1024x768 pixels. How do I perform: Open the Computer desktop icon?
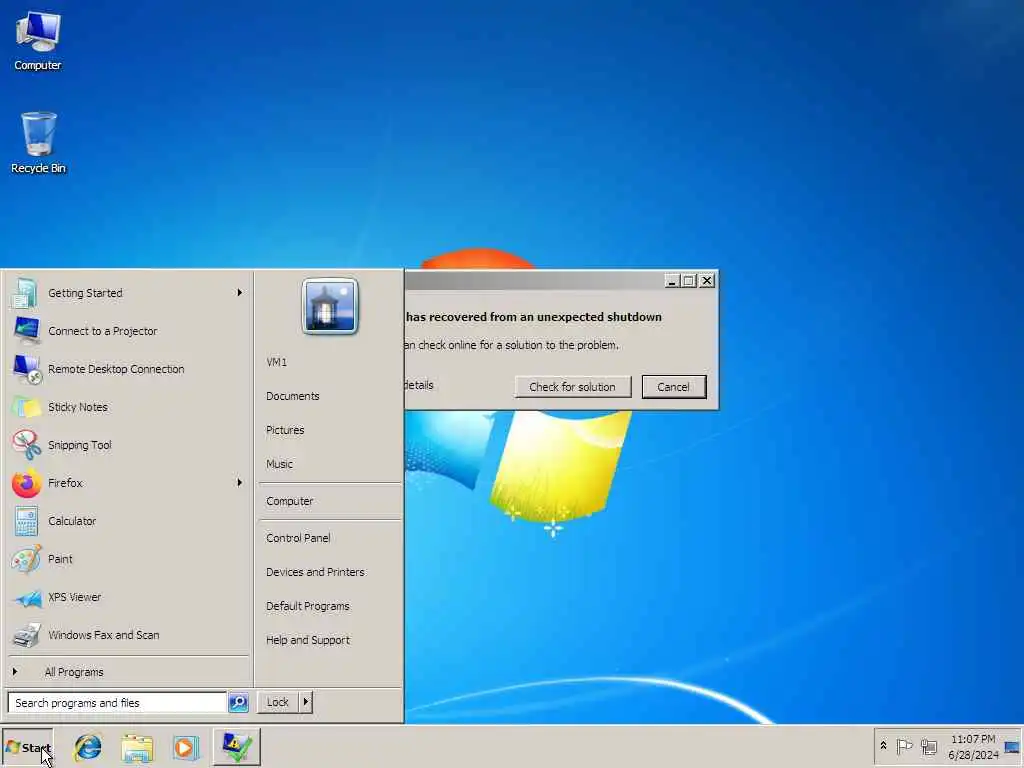coord(38,40)
